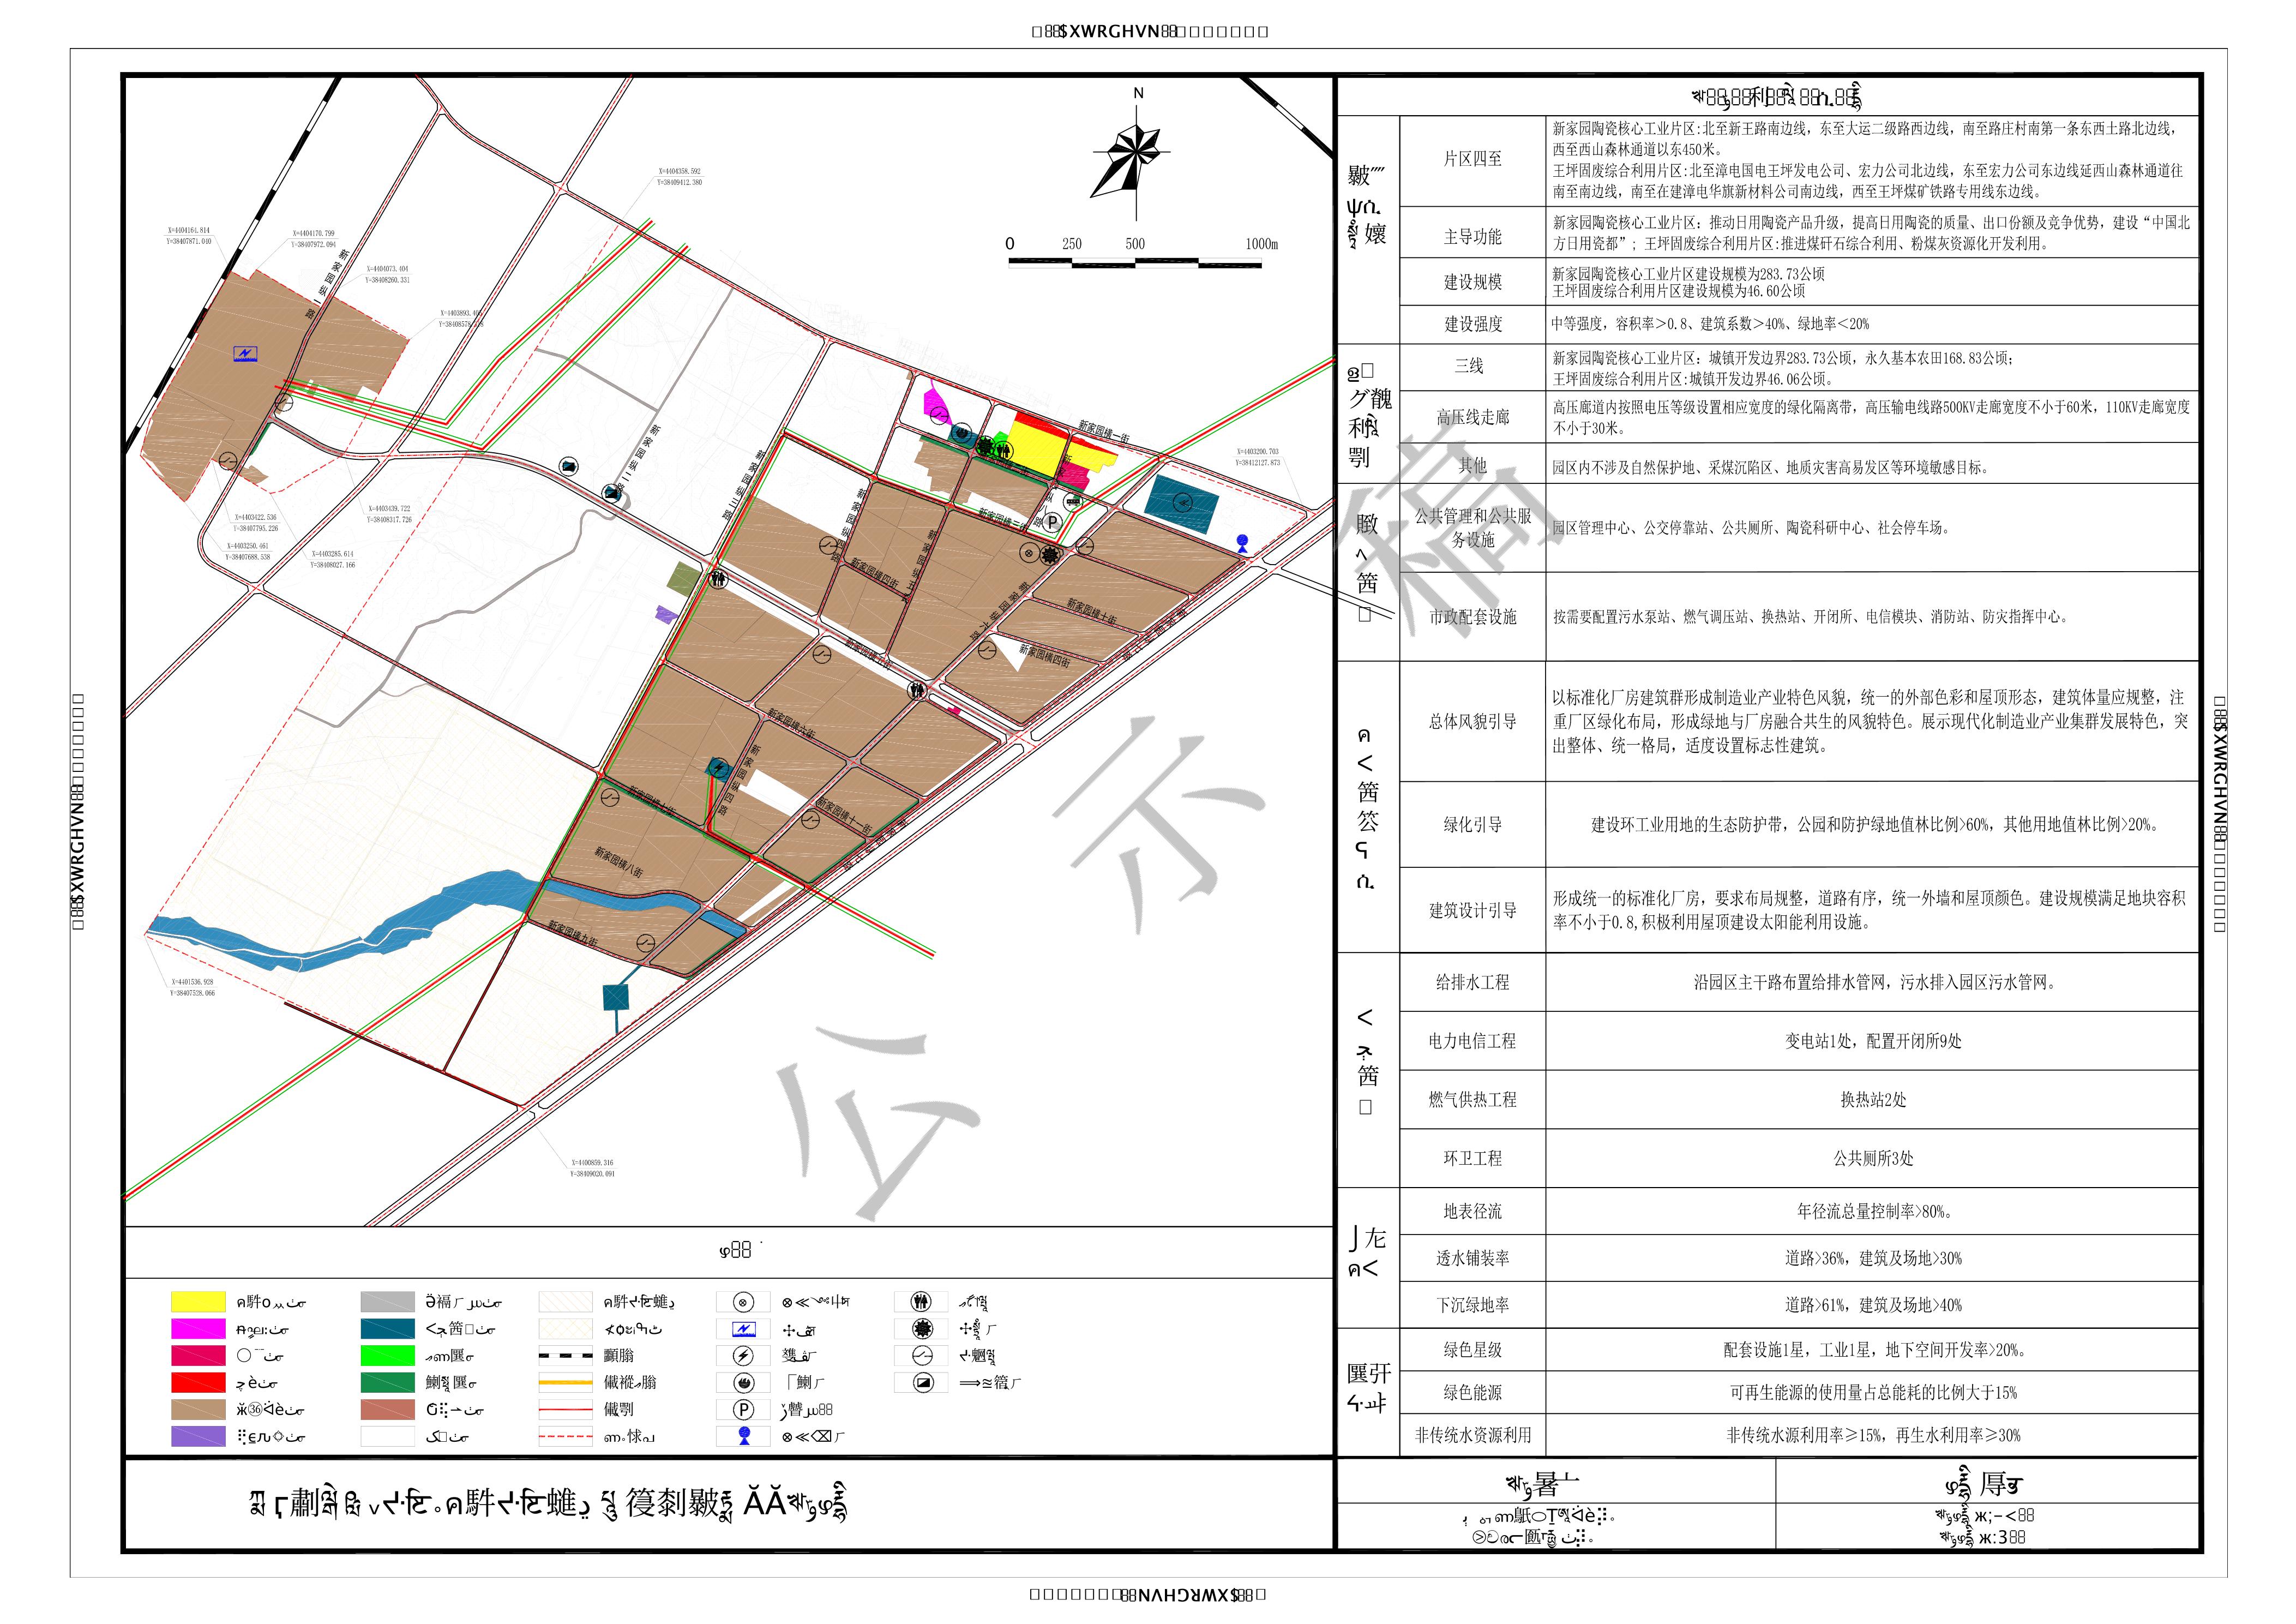Click the 换热站2处 value cell

point(1873,1100)
